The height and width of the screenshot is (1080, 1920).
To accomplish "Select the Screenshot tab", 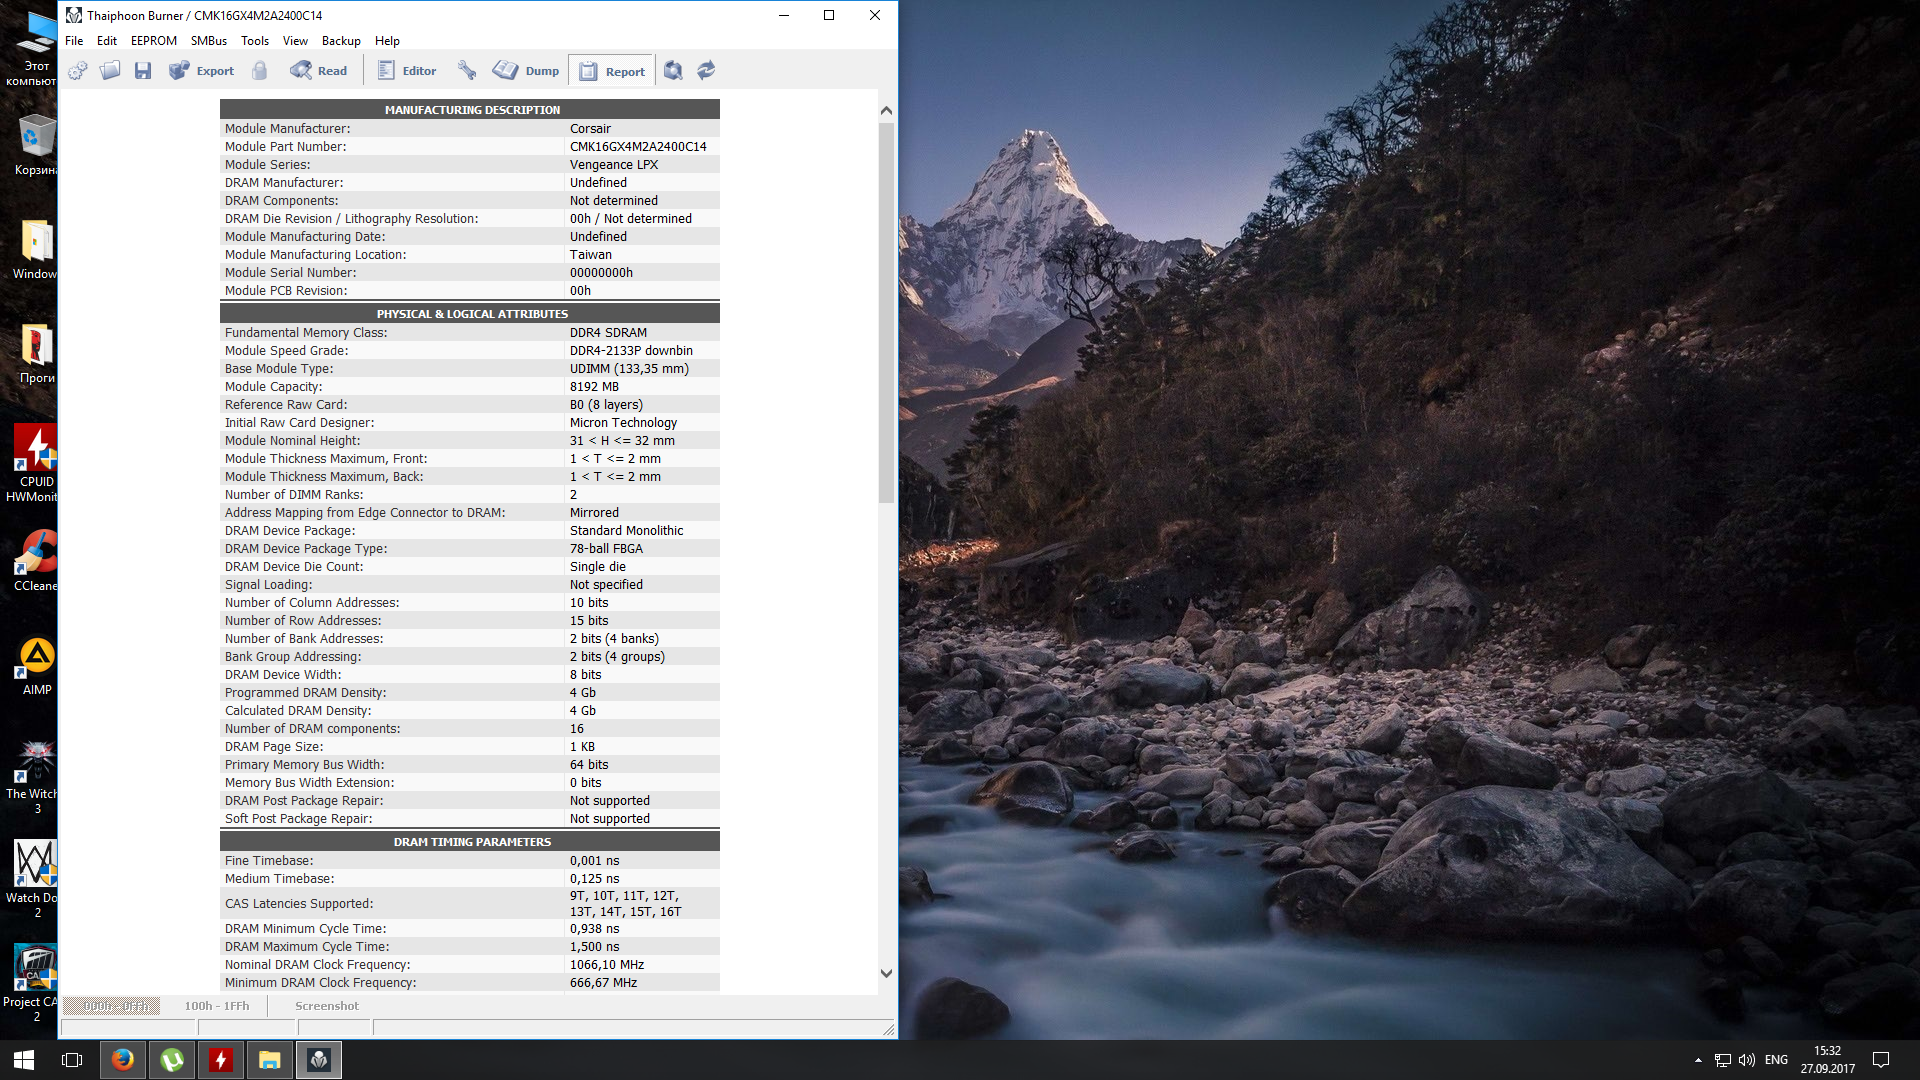I will point(326,1006).
